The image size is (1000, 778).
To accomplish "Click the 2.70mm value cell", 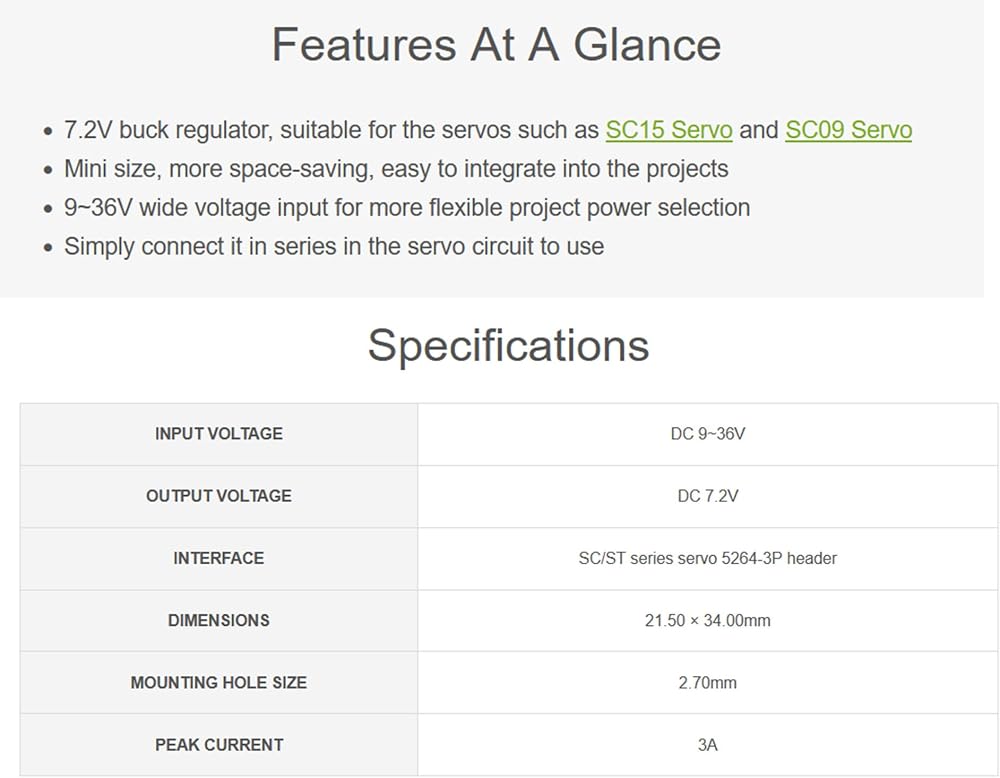I will (x=708, y=683).
